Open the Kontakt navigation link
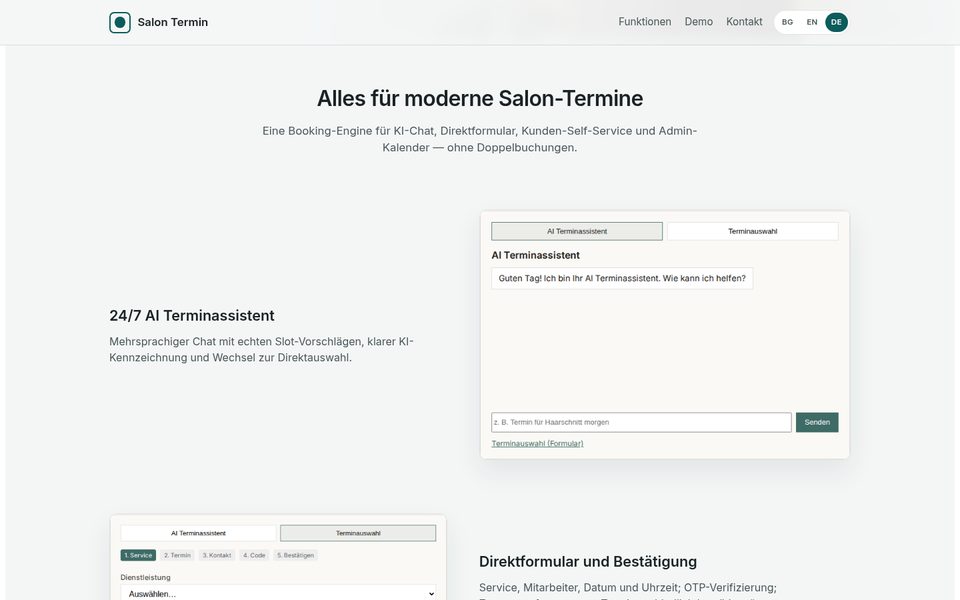 point(744,22)
